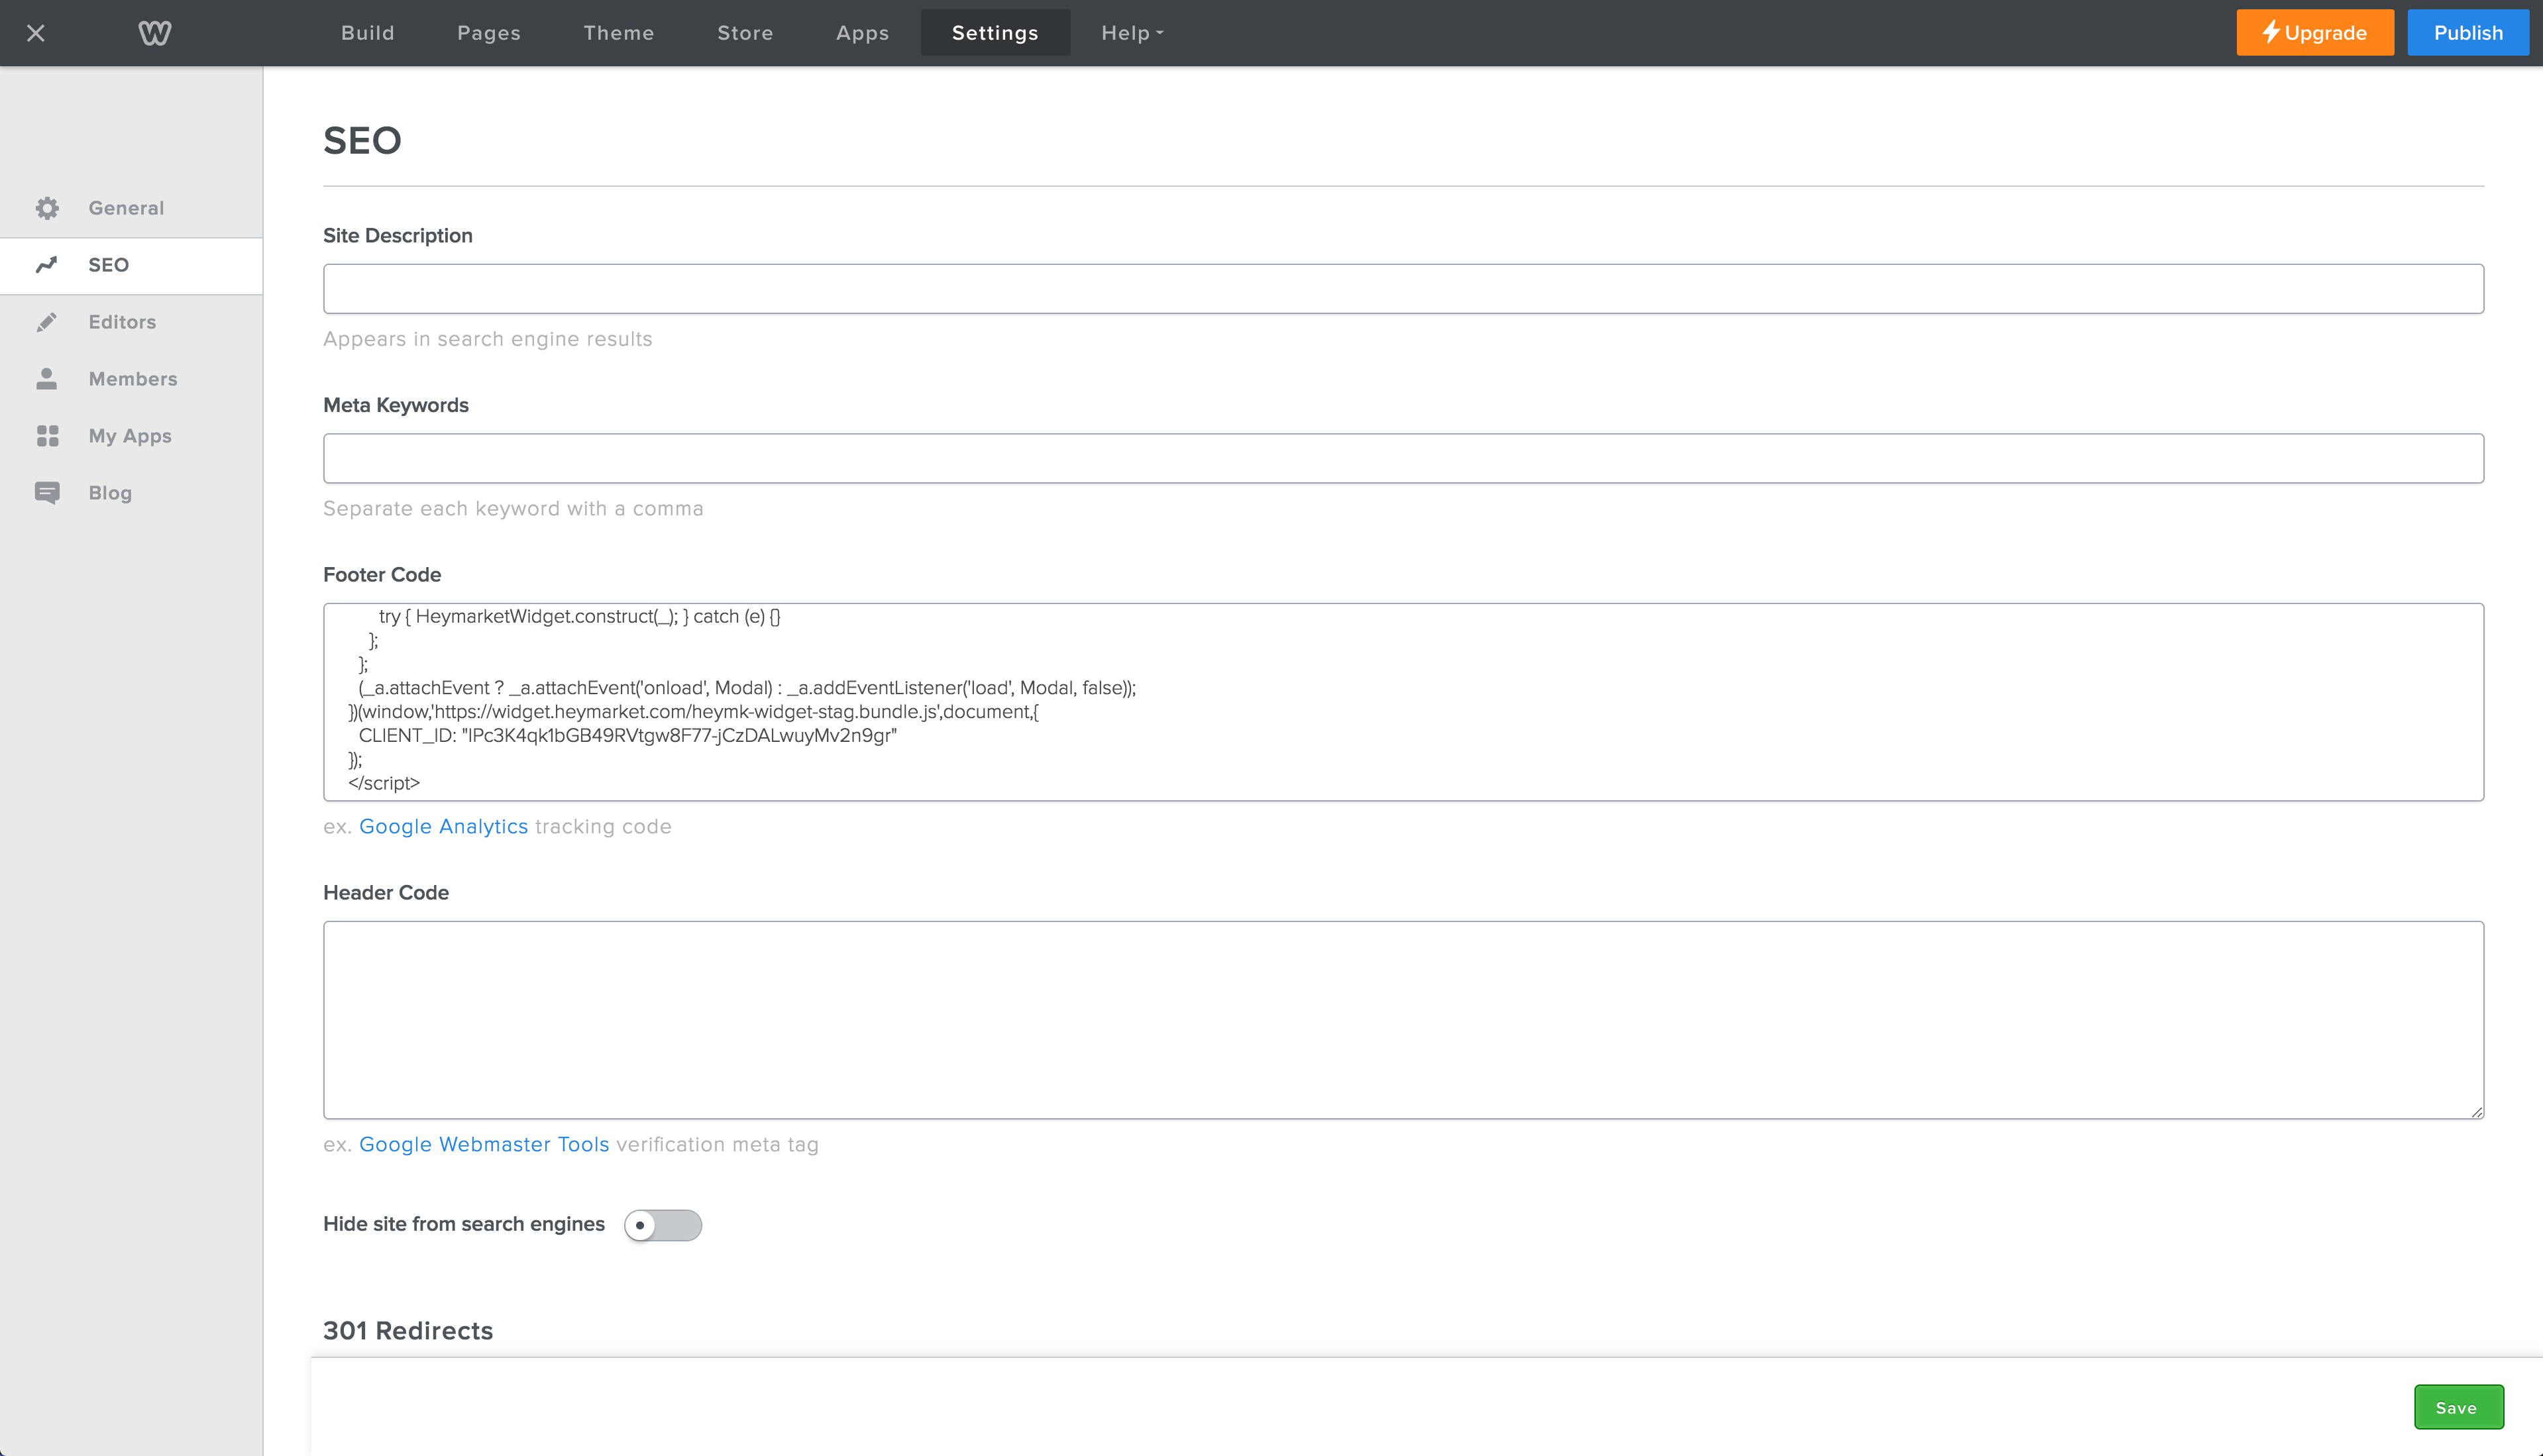This screenshot has width=2543, height=1456.
Task: Click the SEO trend arrow icon
Action: [x=47, y=265]
